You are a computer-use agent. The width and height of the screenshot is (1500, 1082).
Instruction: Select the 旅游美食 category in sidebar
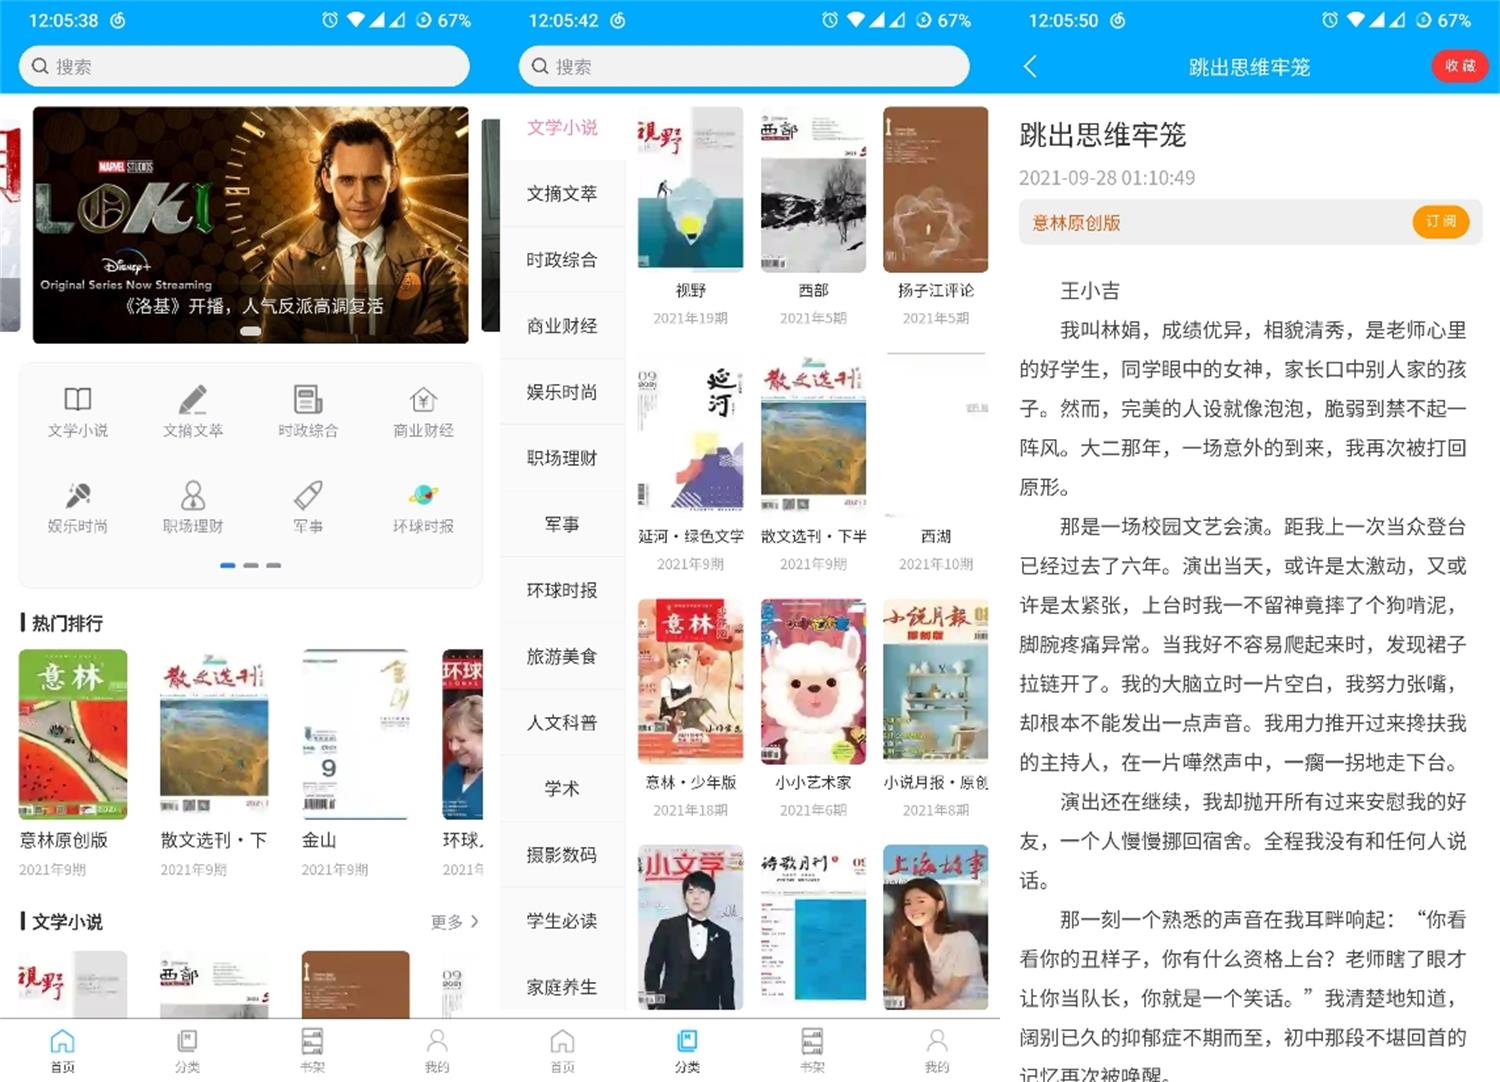point(562,656)
